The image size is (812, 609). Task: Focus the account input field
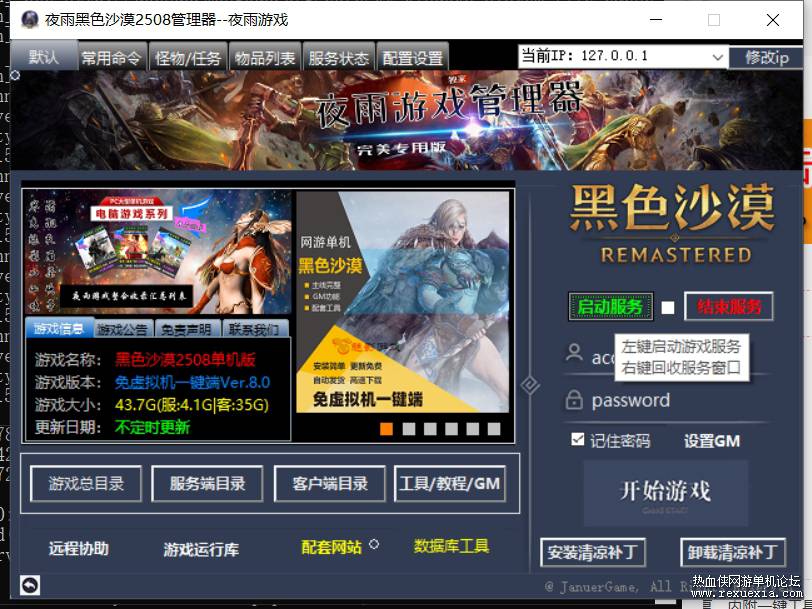[666, 356]
